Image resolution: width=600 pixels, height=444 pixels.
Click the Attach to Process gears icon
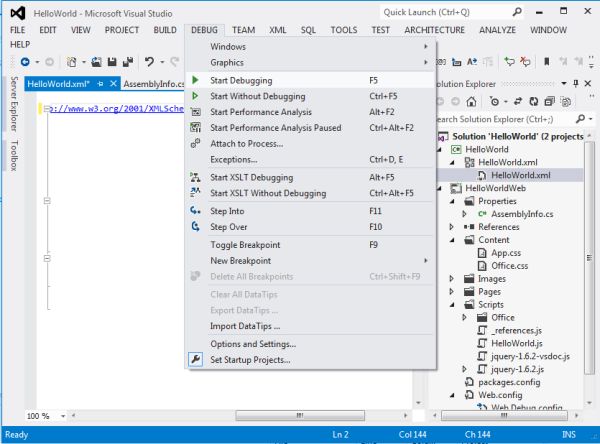point(196,144)
